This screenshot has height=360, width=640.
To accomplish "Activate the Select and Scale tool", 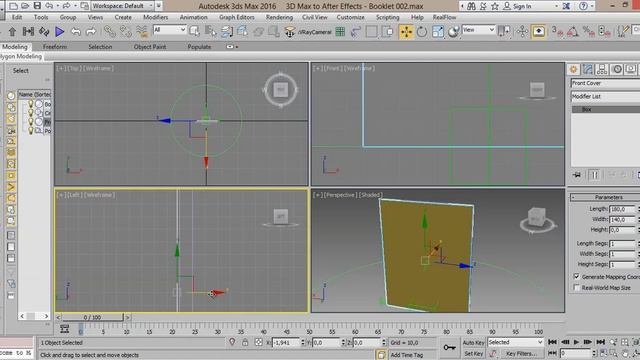I will pyautogui.click(x=438, y=32).
